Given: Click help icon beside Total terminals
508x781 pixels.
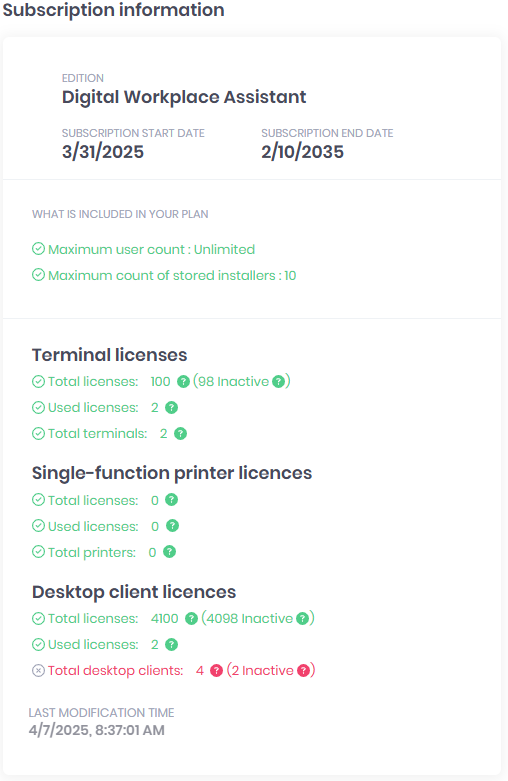Looking at the screenshot, I should 180,433.
